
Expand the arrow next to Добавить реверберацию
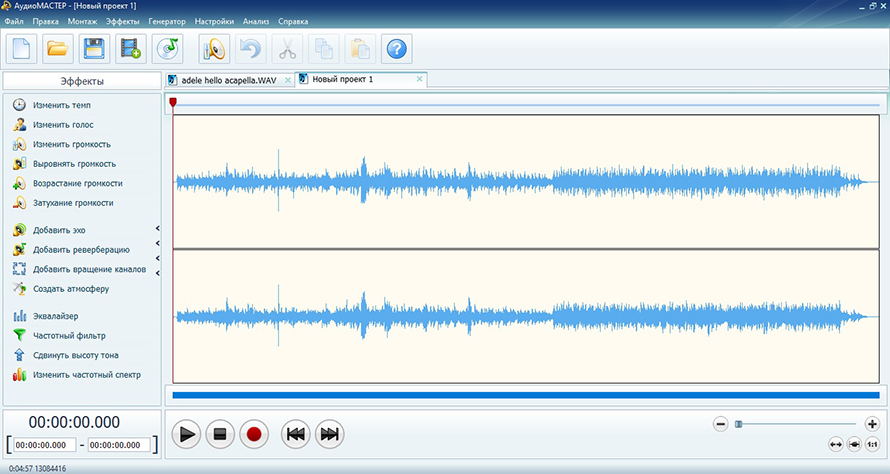tap(158, 249)
